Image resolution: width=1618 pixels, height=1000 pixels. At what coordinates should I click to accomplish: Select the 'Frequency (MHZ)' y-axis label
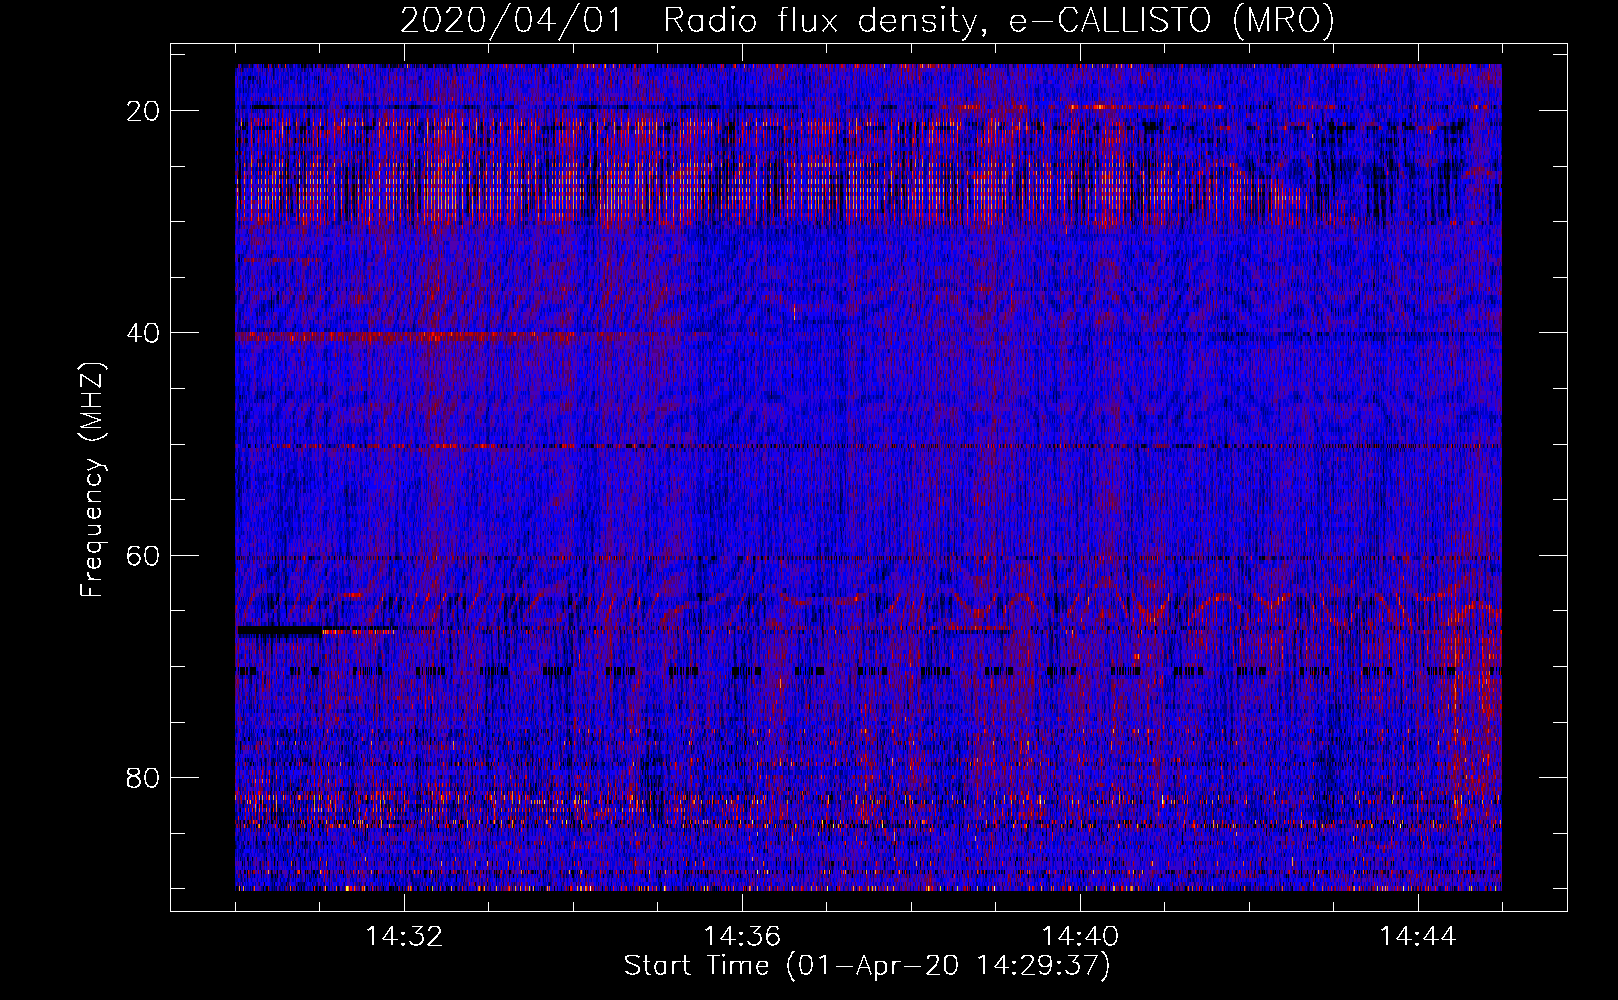[92, 479]
